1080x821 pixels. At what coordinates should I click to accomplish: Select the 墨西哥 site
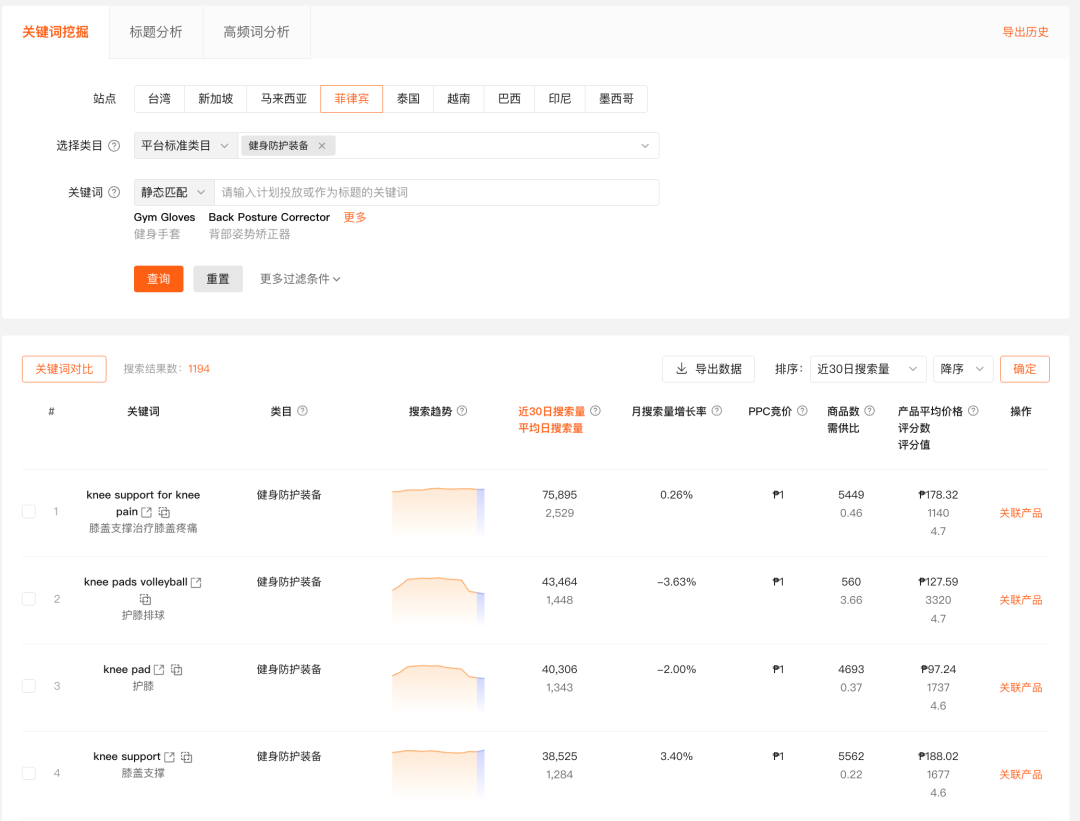pos(616,98)
